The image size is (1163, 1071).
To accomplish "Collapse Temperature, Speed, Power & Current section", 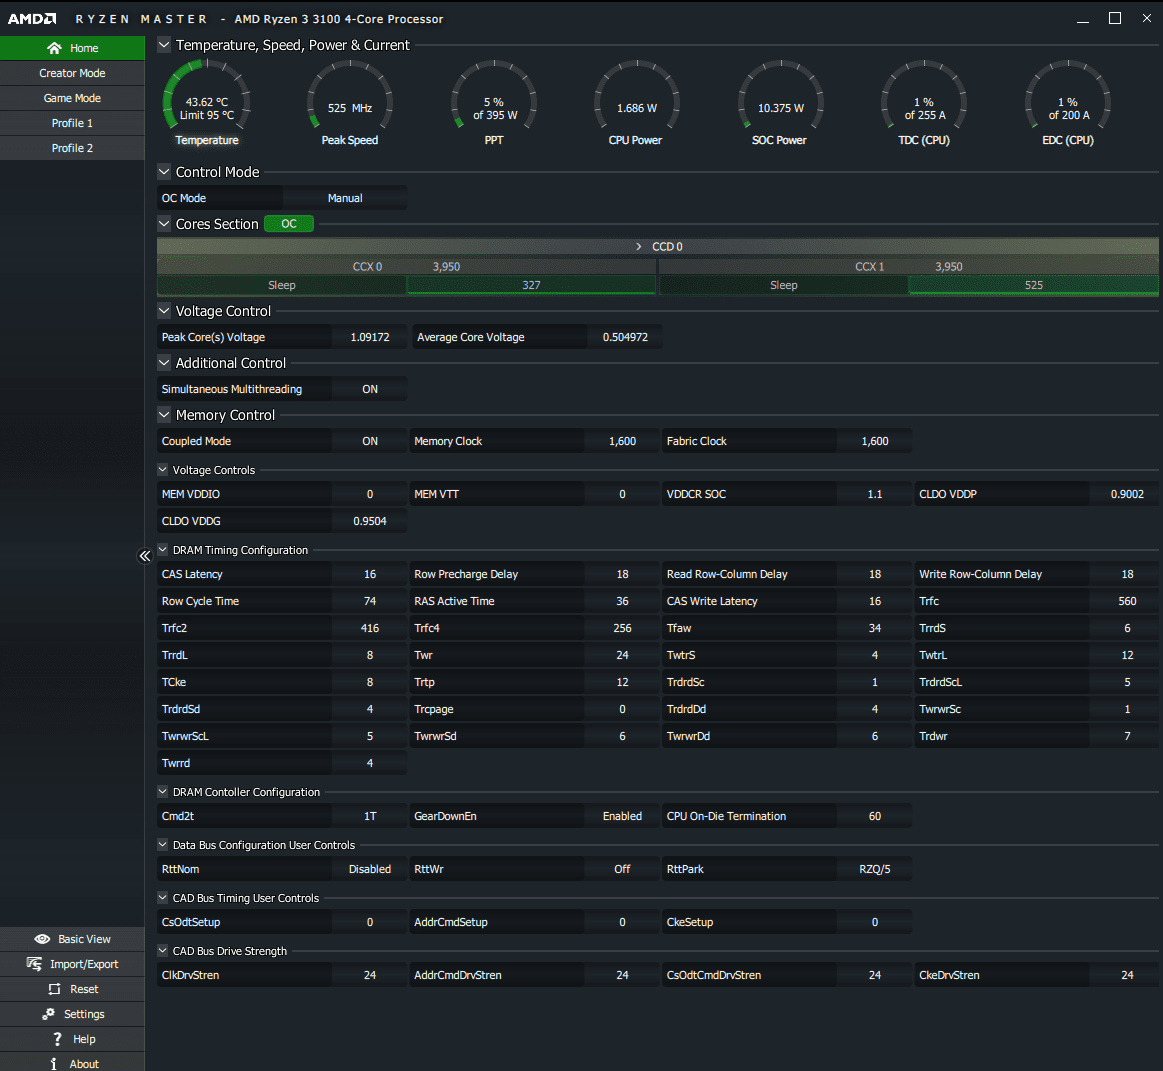I will 164,45.
